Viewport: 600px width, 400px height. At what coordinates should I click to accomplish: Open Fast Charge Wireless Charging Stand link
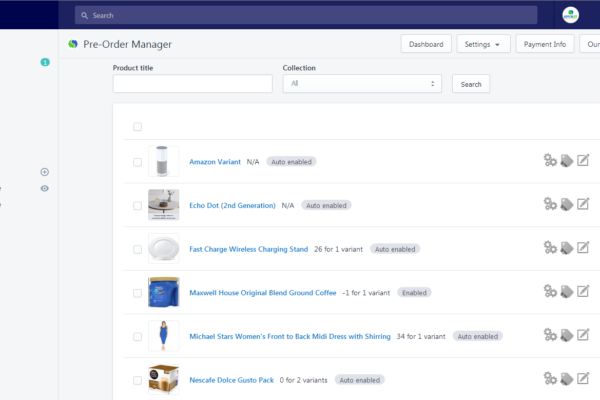[249, 249]
